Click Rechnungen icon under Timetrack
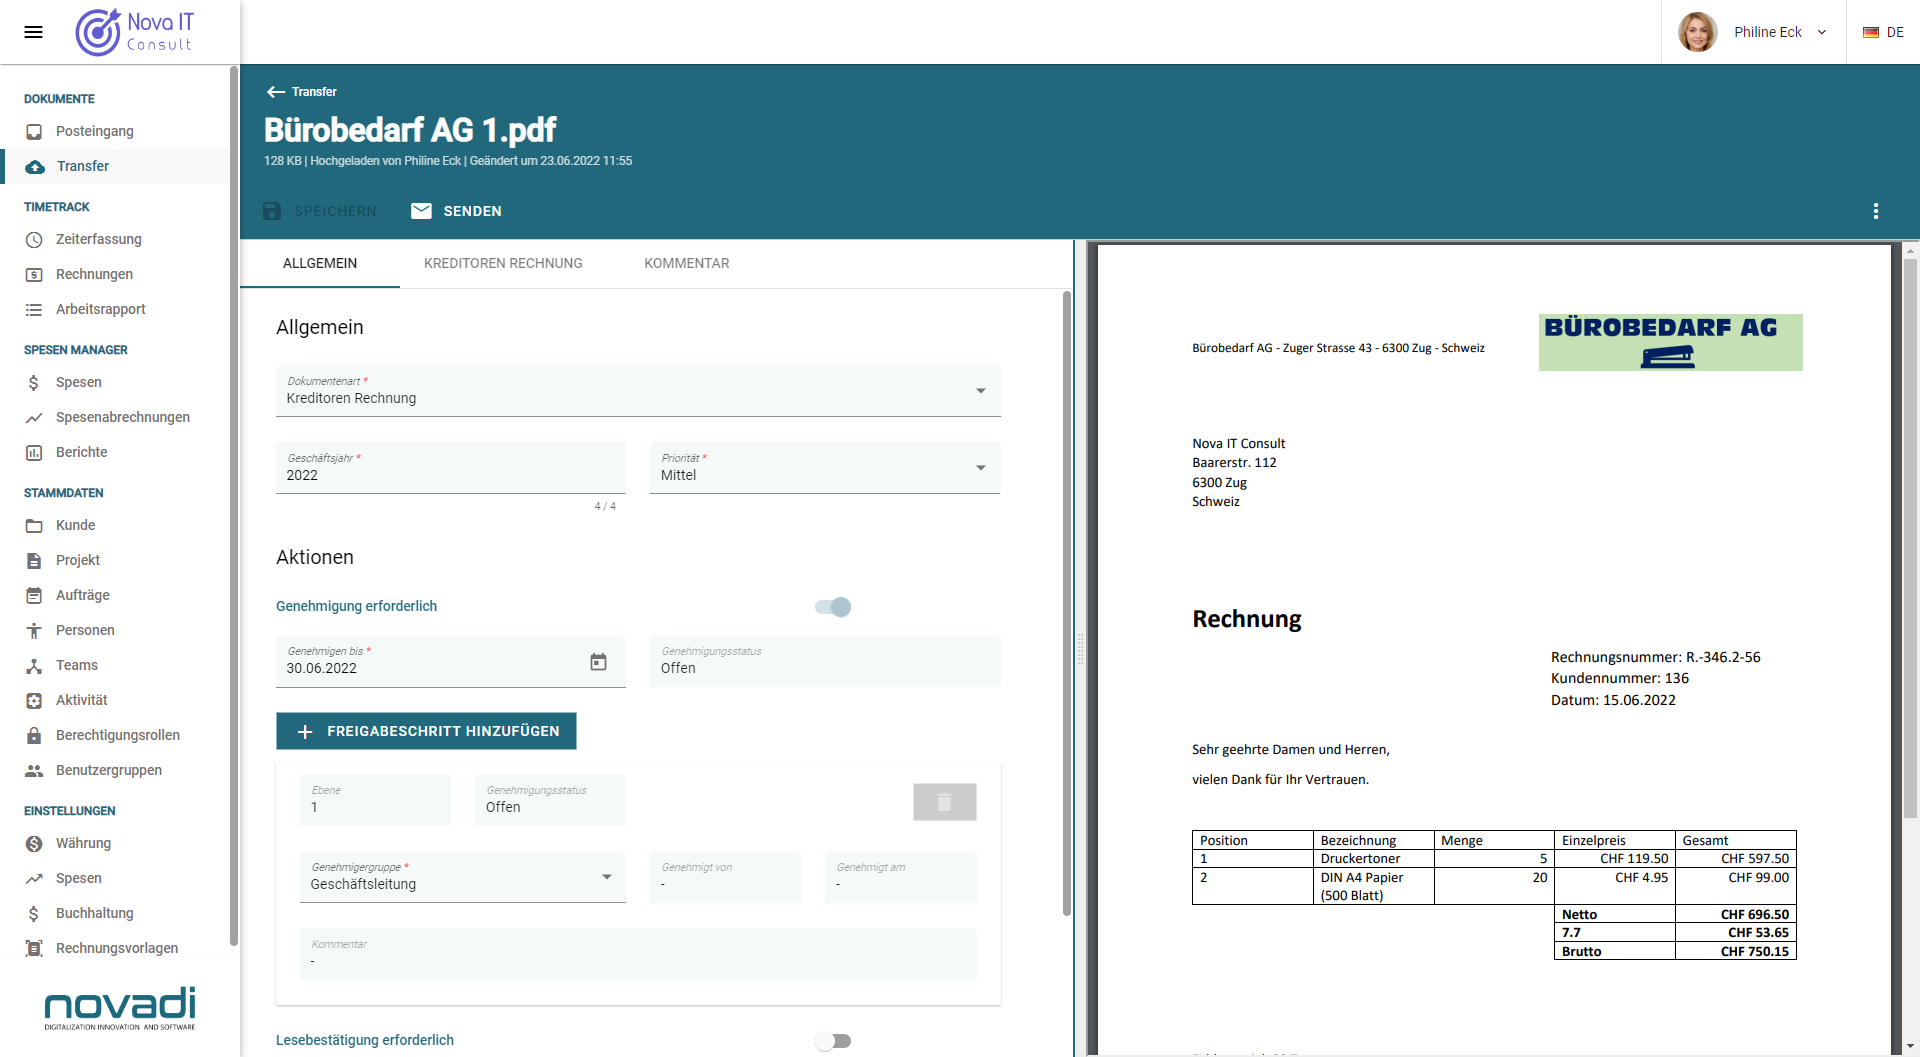This screenshot has height=1057, width=1920. click(34, 275)
